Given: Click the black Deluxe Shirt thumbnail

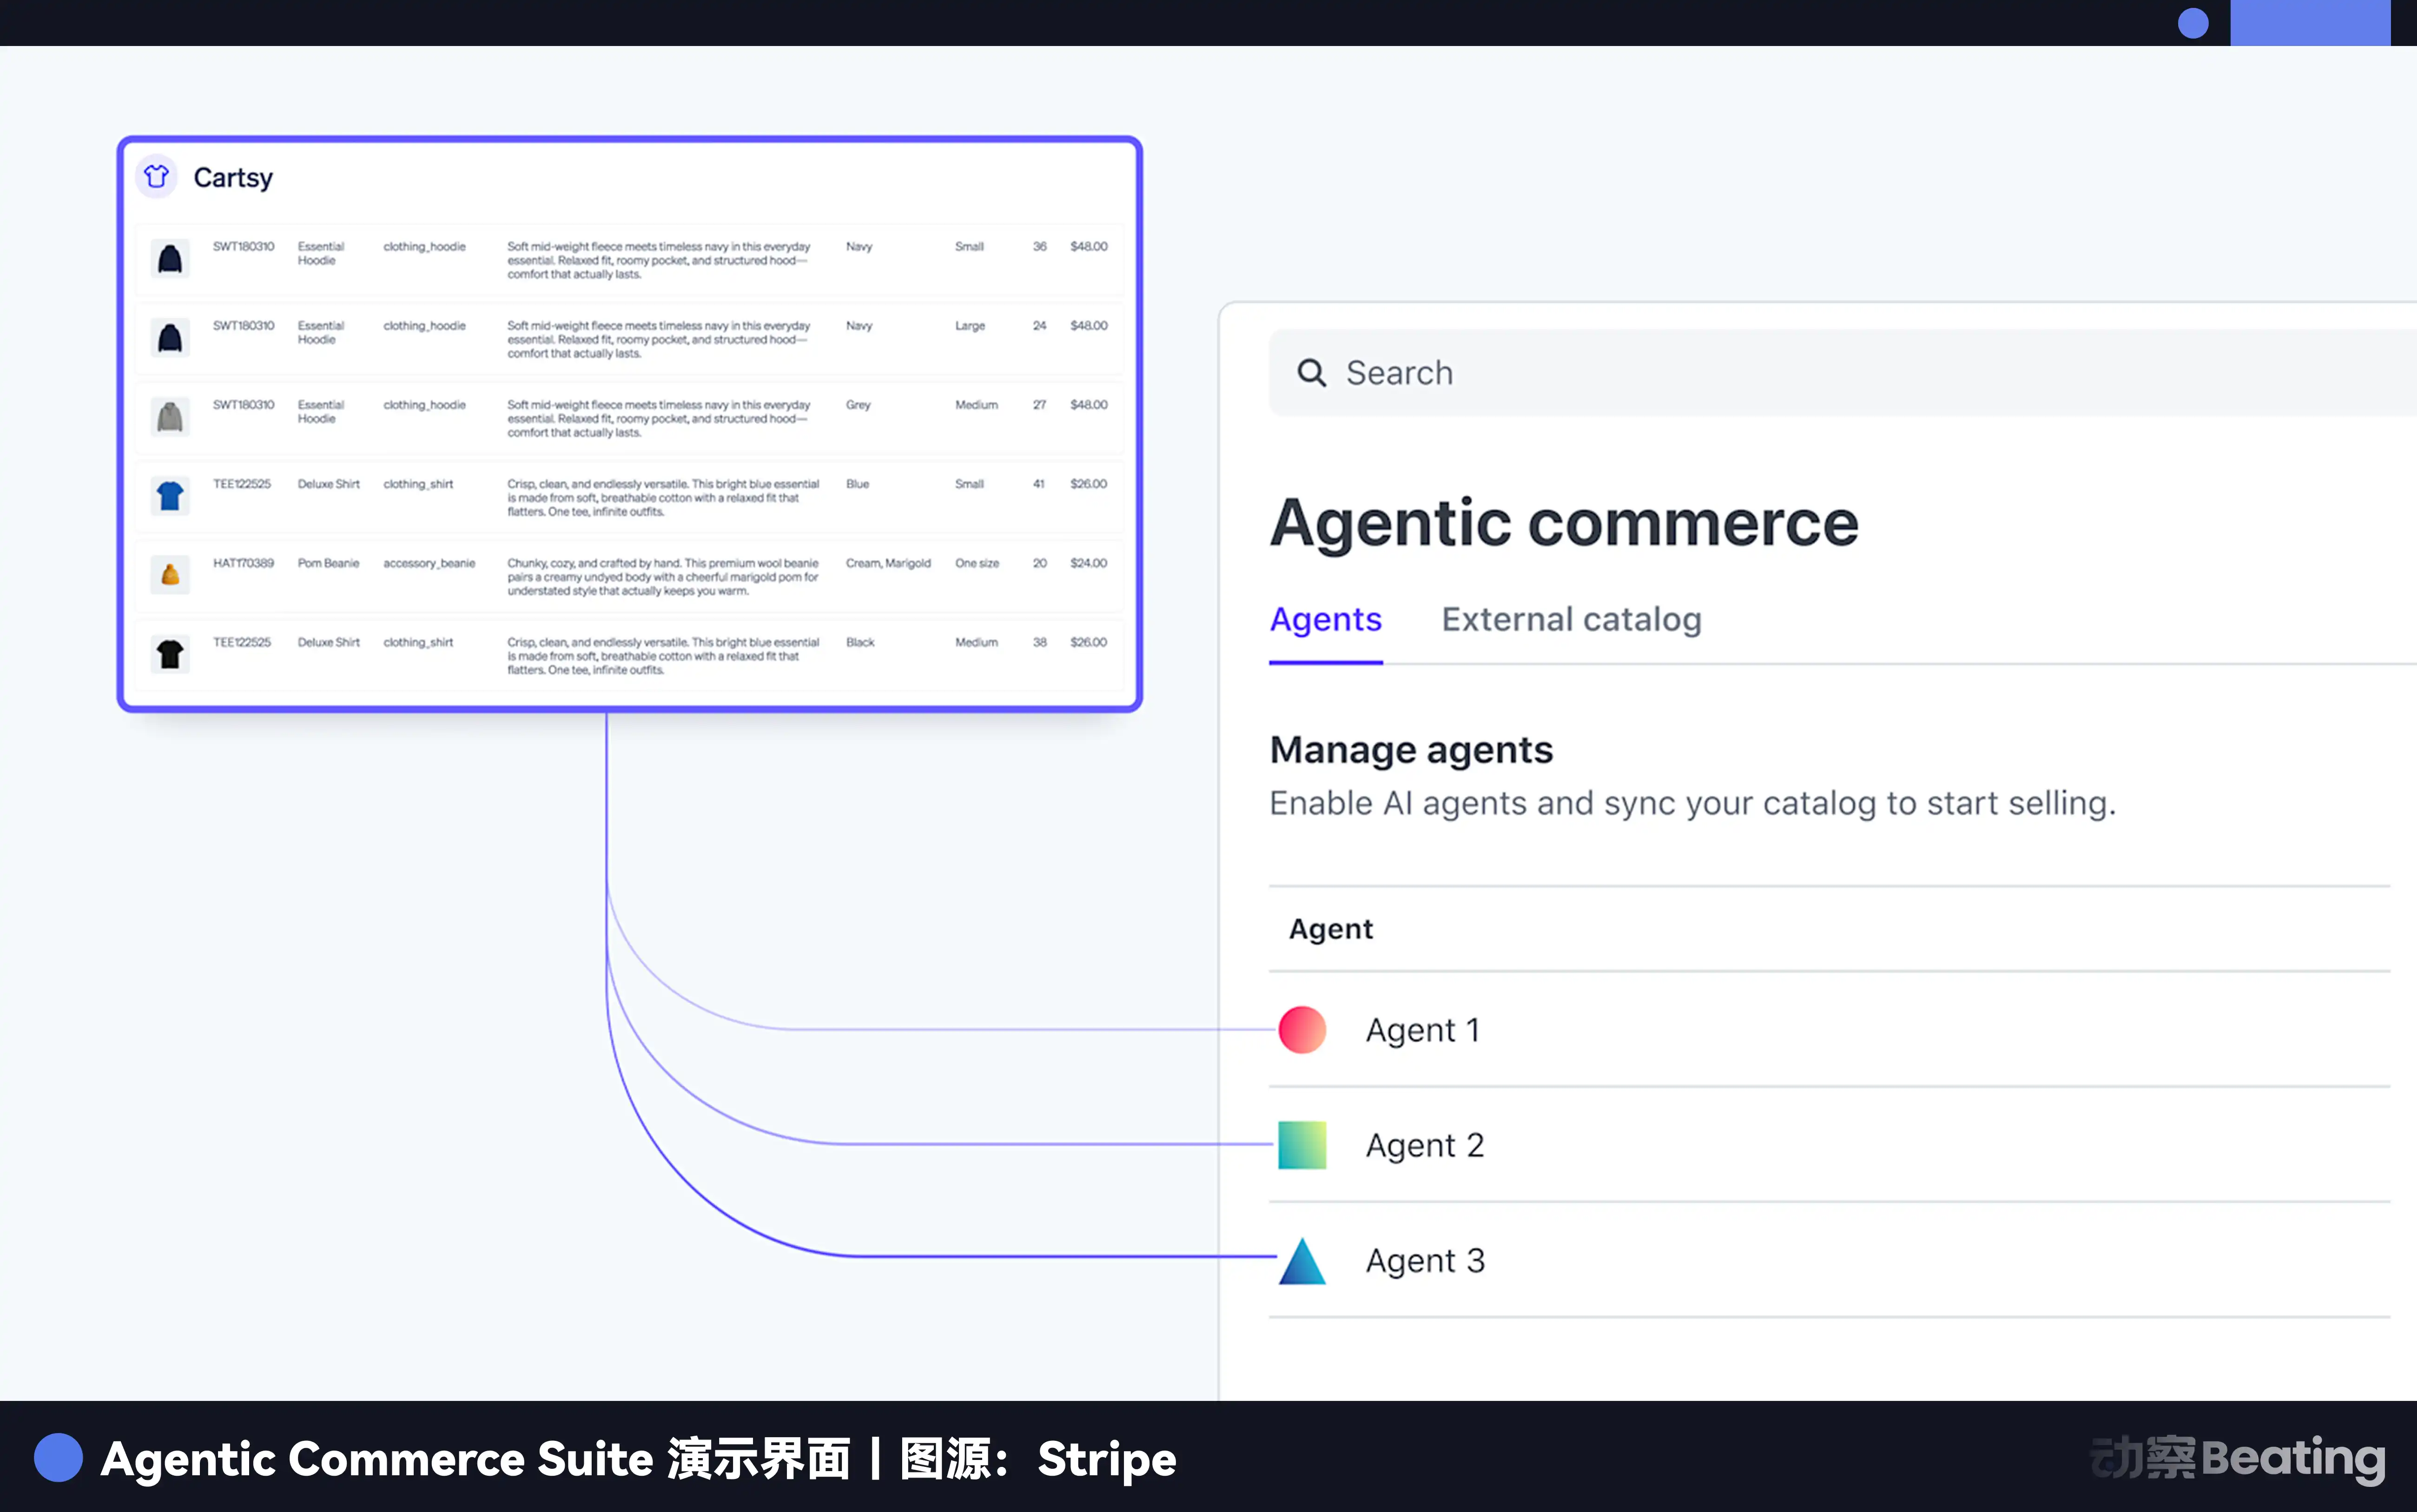Looking at the screenshot, I should (x=170, y=654).
